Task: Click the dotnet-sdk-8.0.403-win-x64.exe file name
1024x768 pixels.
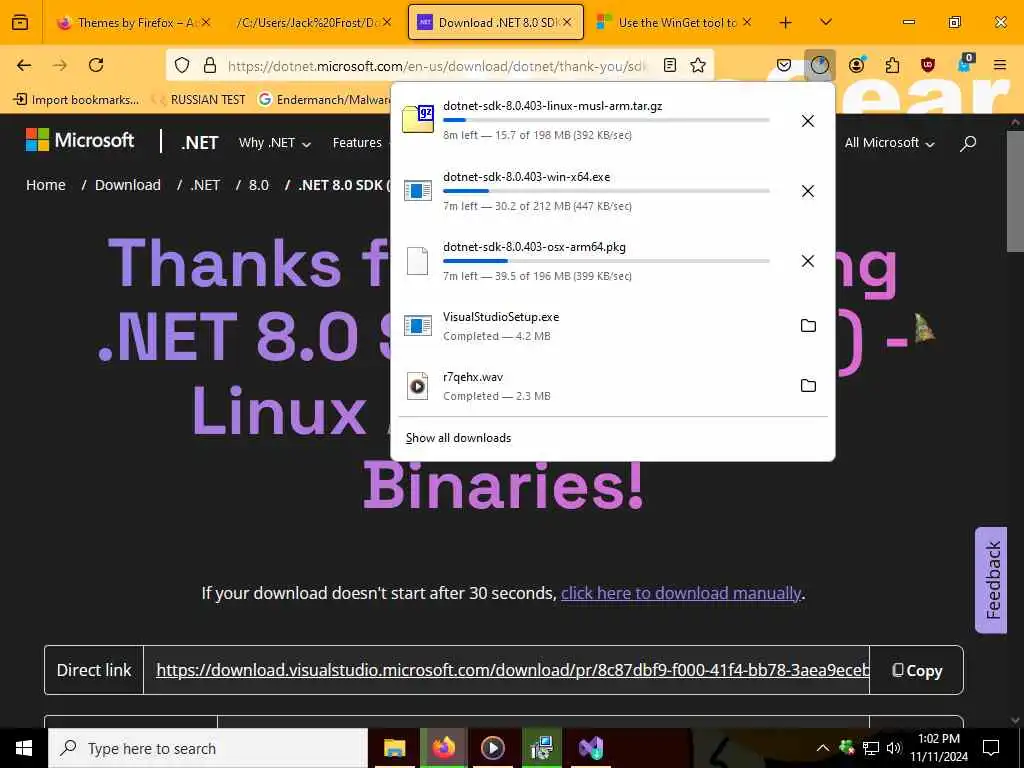Action: click(526, 176)
